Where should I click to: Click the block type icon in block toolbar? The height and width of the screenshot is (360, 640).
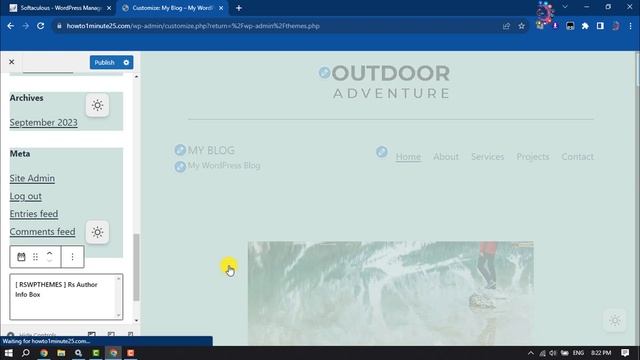21,257
